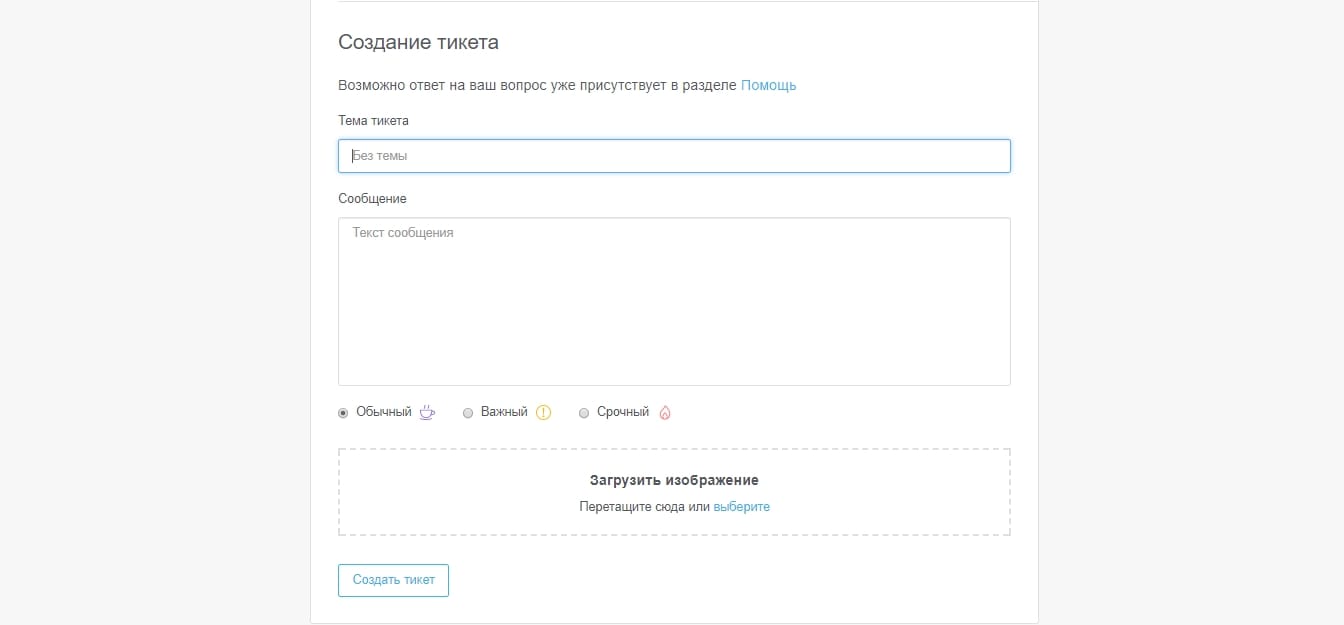Click the coffee cup icon next to Обычный

427,412
